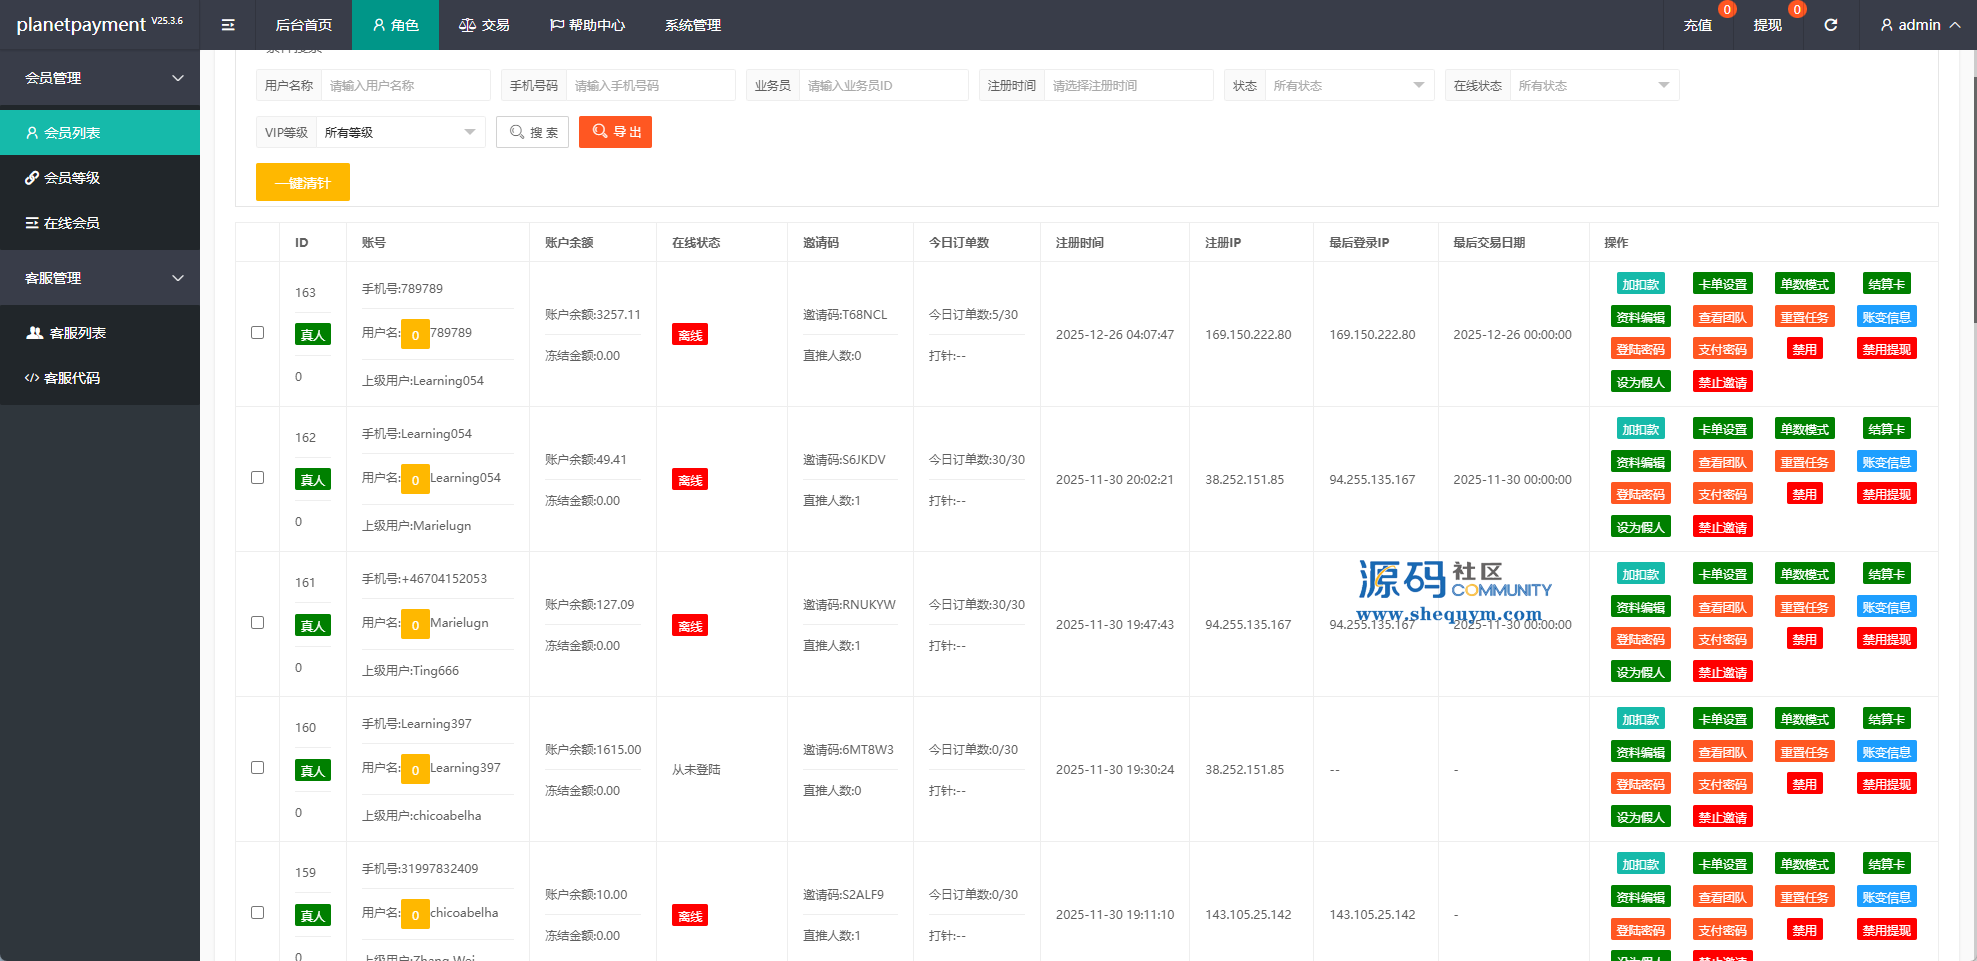Tick the checkbox for user ID 160
The image size is (1977, 961).
point(257,768)
